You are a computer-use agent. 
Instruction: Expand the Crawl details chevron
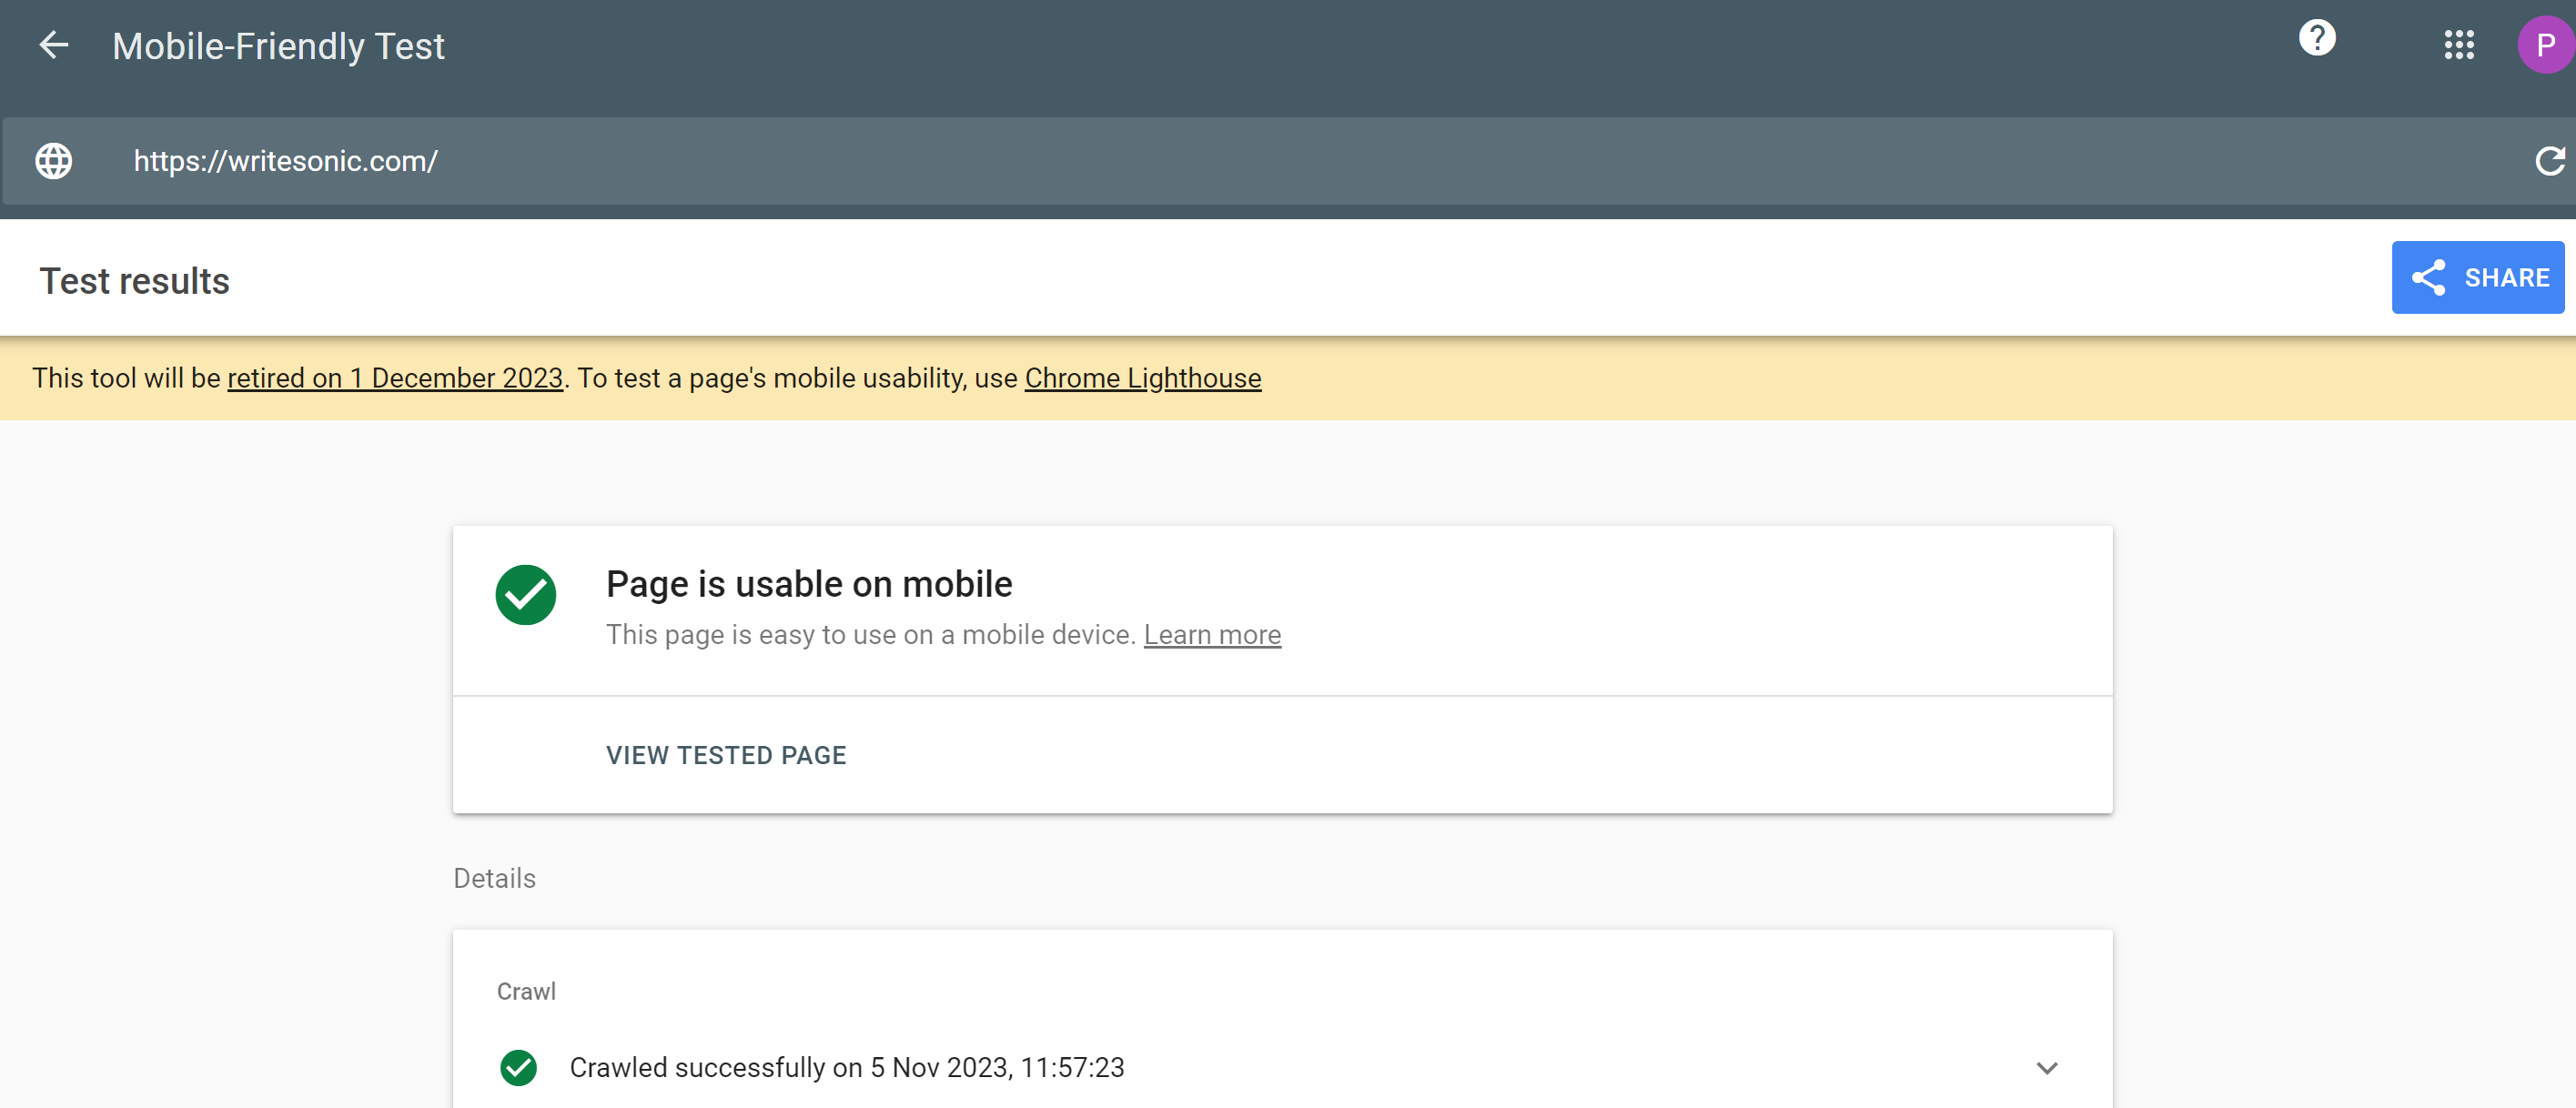click(2046, 1067)
